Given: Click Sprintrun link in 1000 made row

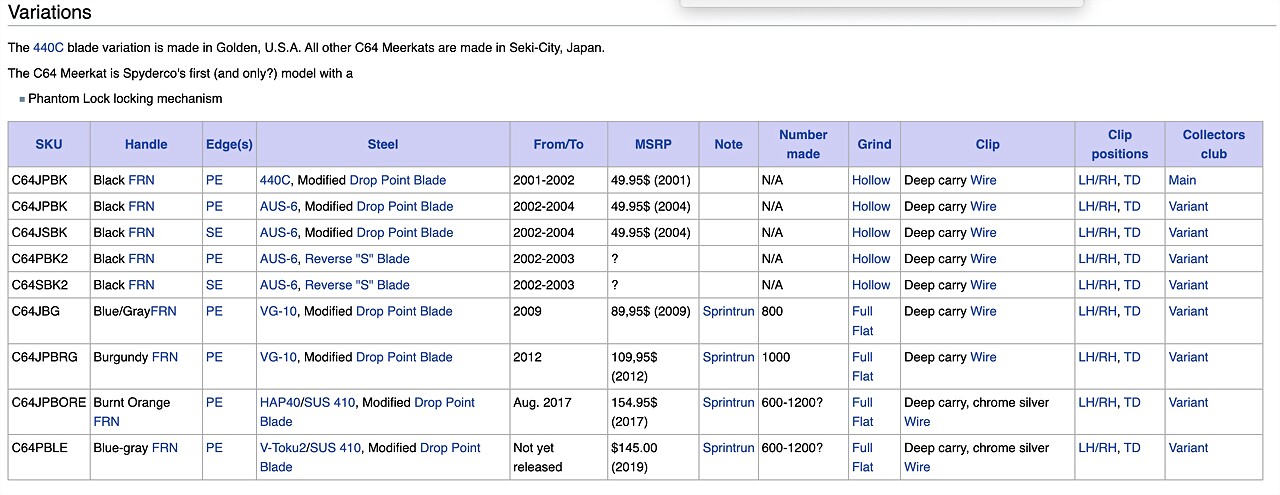Looking at the screenshot, I should pyautogui.click(x=728, y=357).
